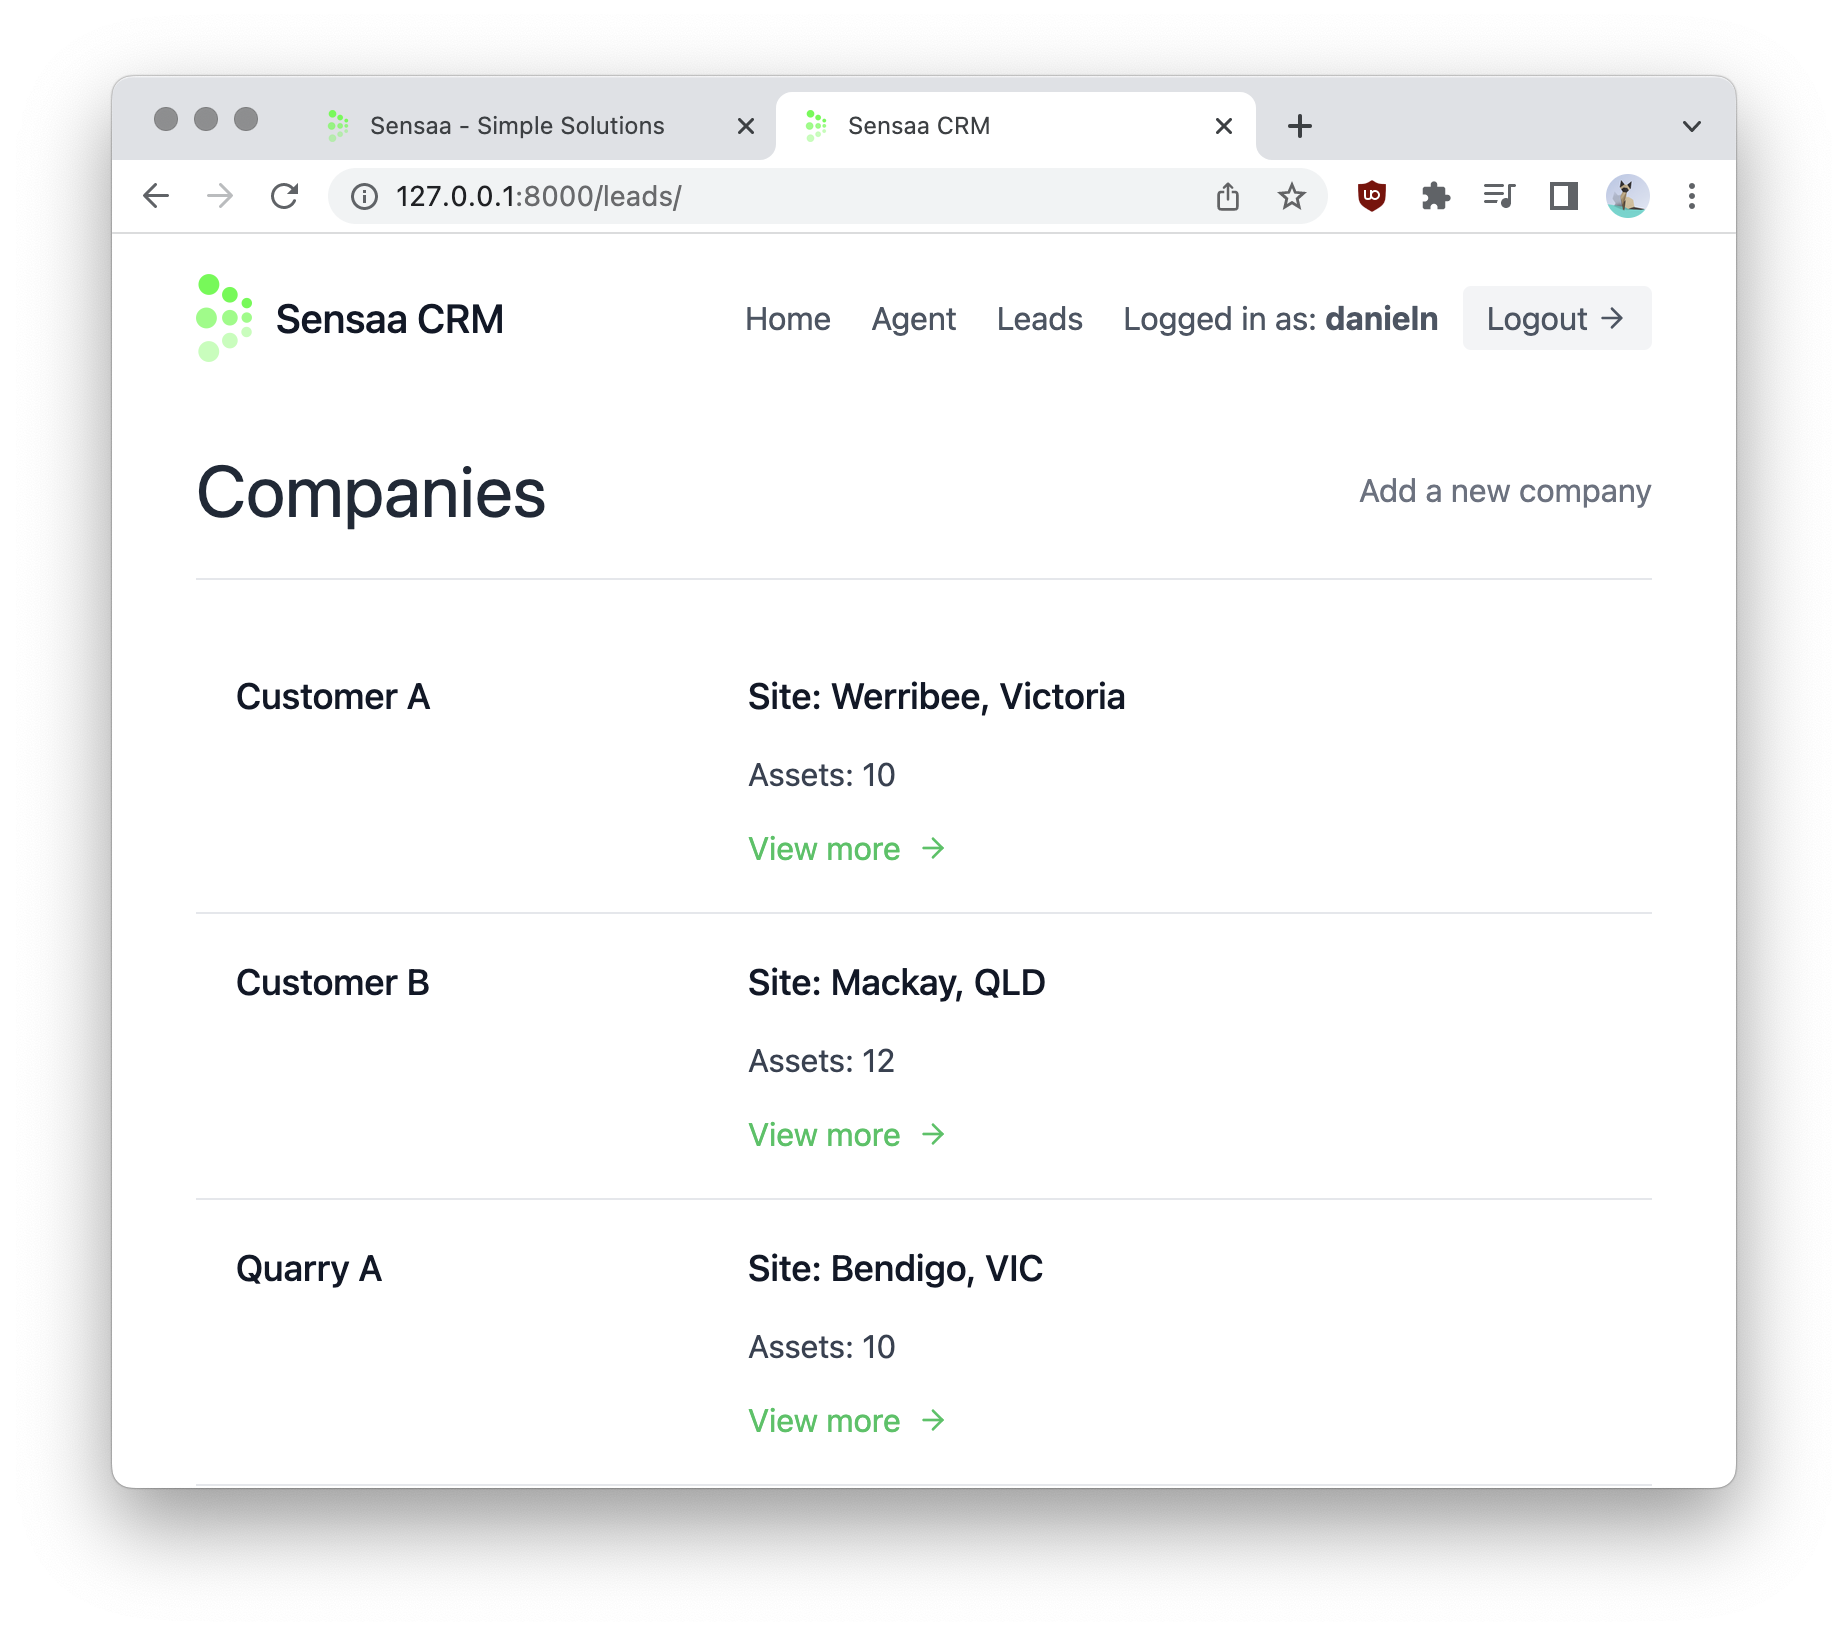Screen dimensions: 1848x1636
Task: Close the Sensaa - Simple Solutions tab
Action: pos(746,126)
